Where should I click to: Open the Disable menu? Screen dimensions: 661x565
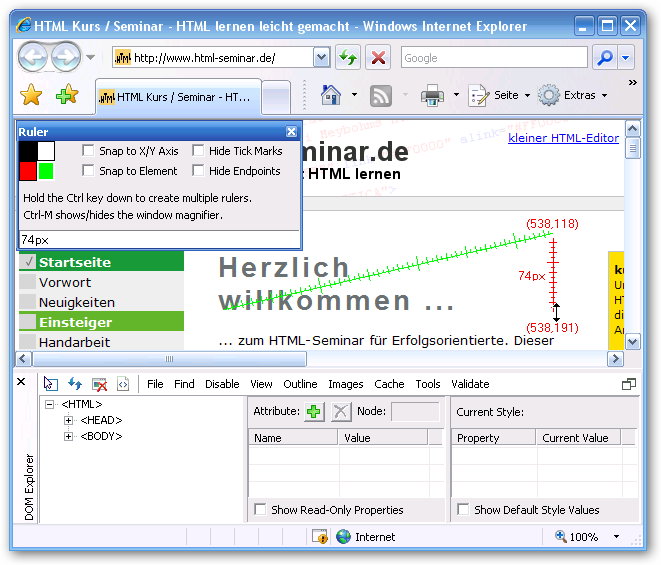222,384
